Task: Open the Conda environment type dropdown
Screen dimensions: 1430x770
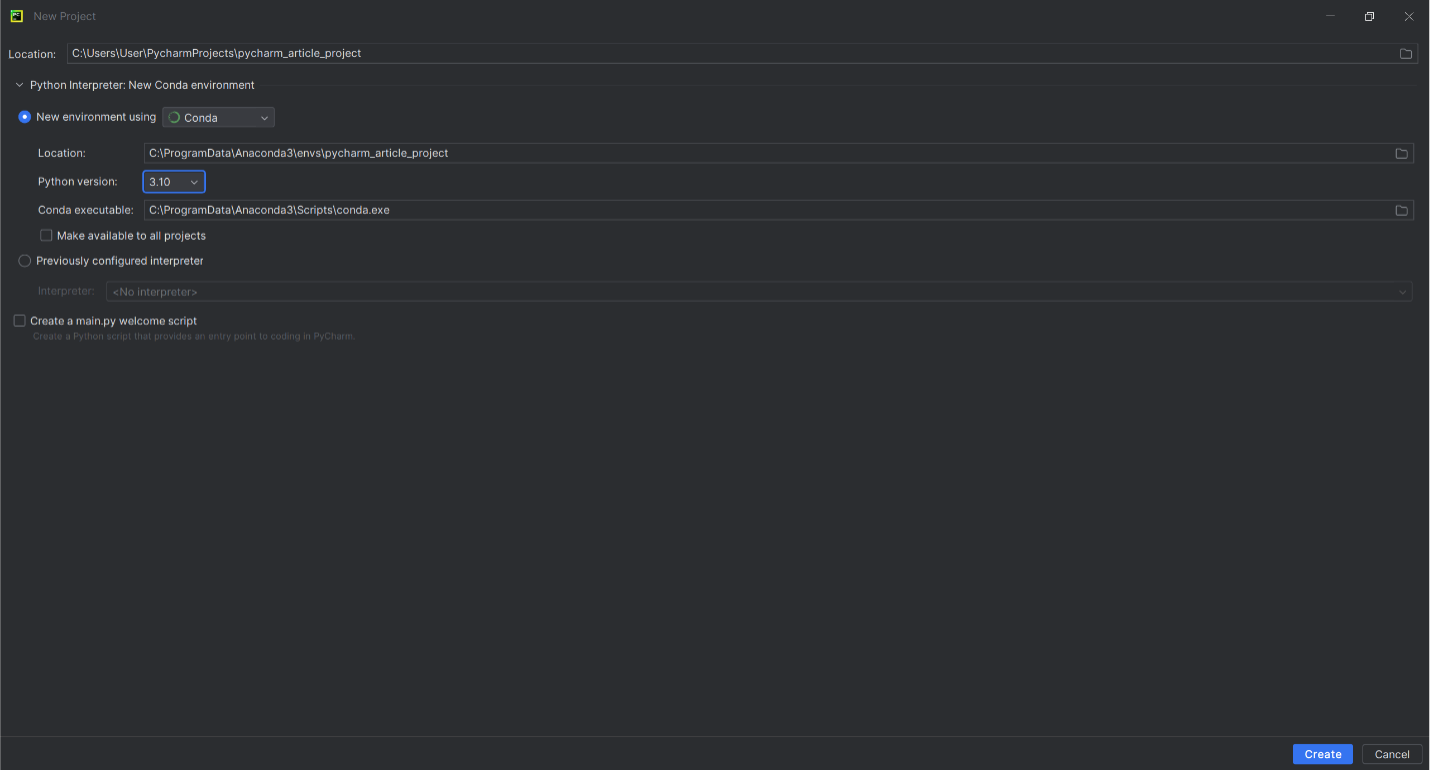Action: pos(218,117)
